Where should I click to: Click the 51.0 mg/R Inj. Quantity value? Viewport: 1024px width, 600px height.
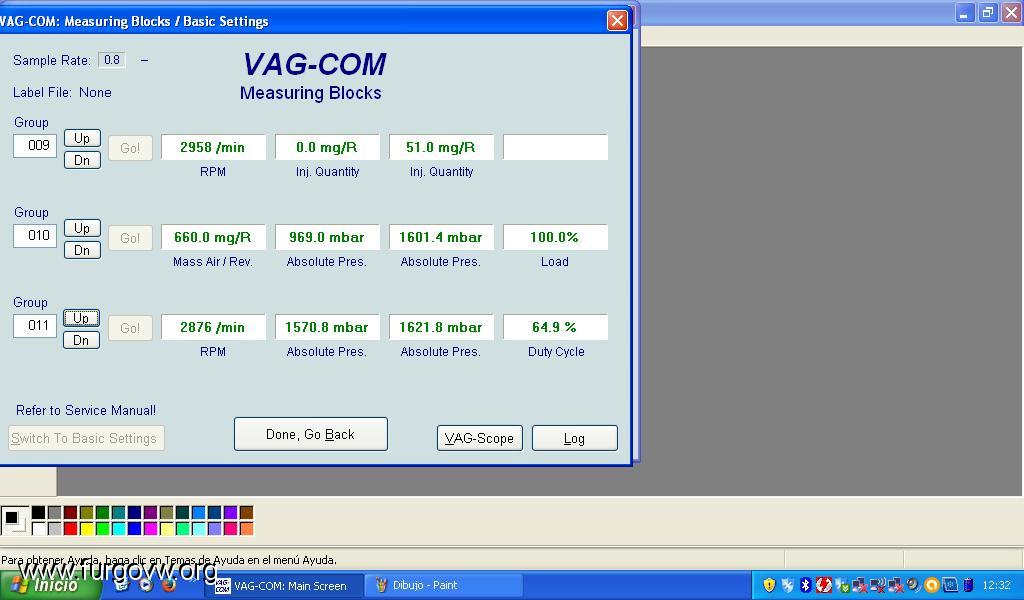point(441,147)
